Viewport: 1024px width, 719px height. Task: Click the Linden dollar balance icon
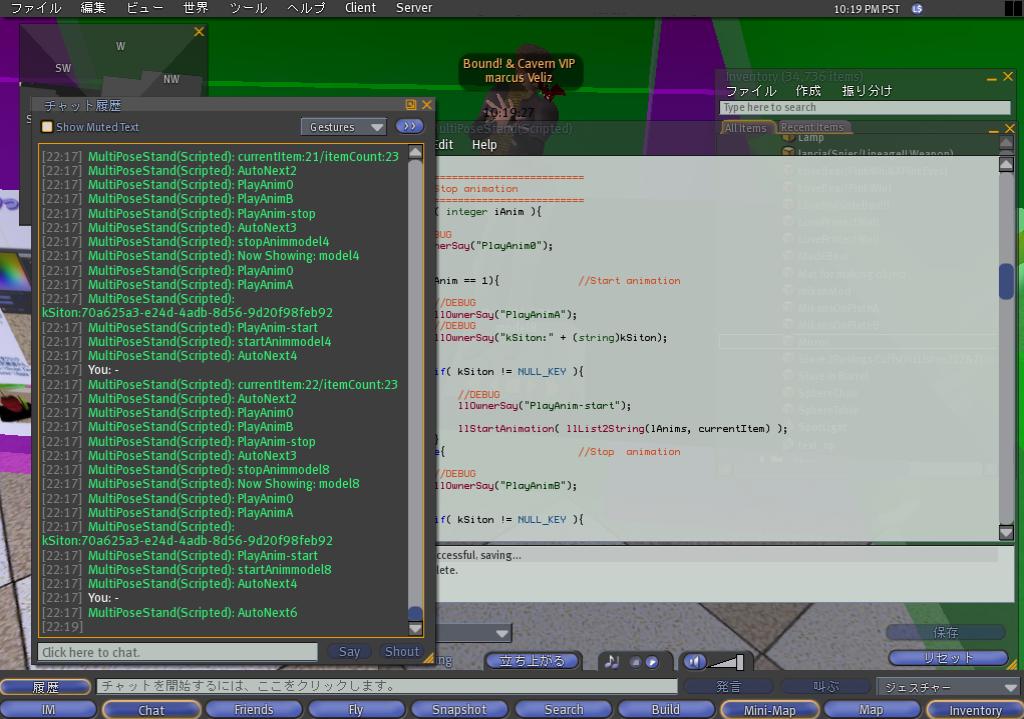pyautogui.click(x=917, y=8)
